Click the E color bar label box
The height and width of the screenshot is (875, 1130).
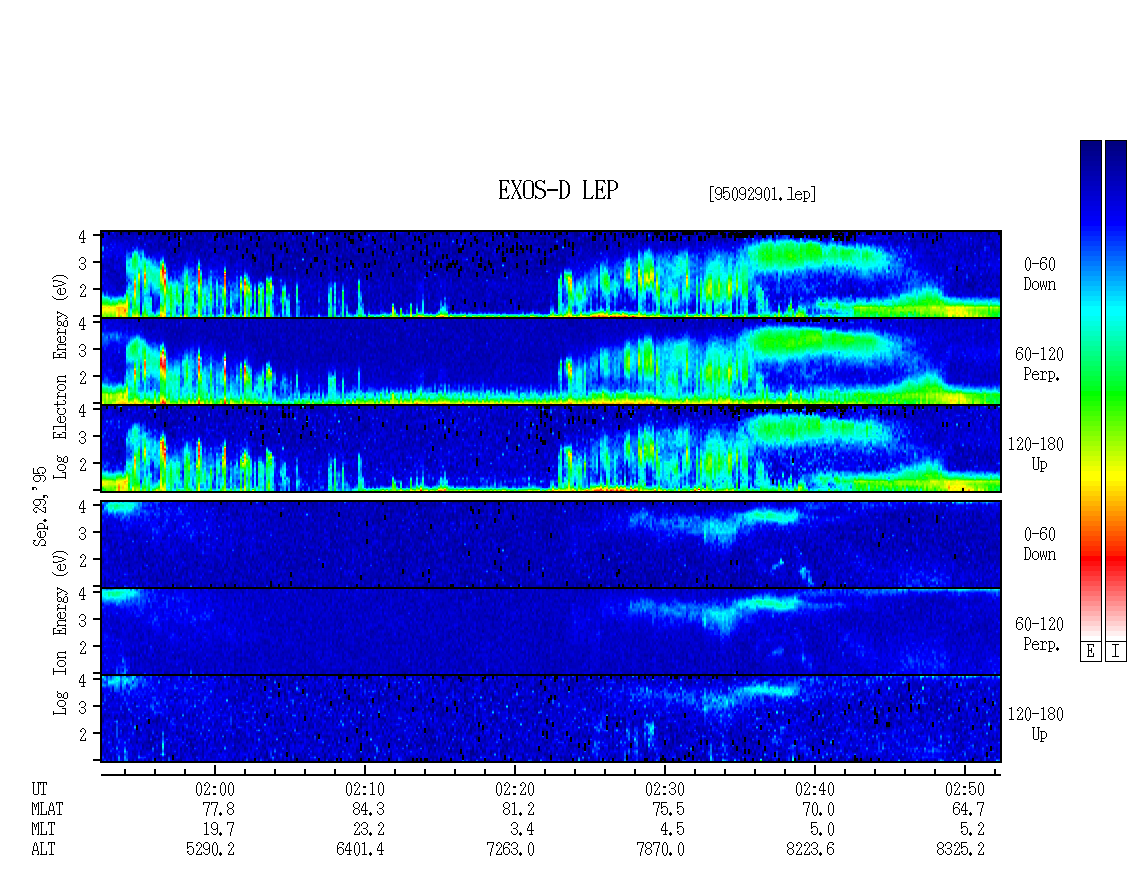1090,652
